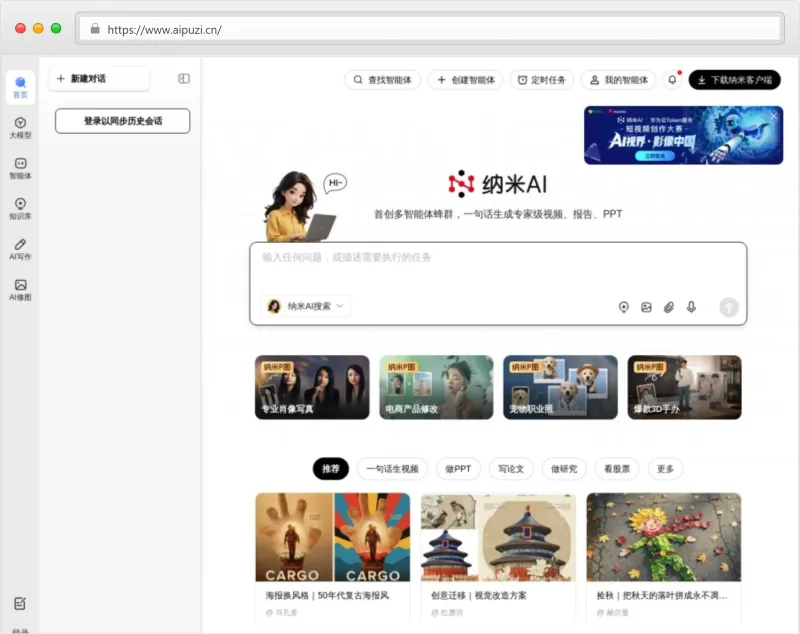Screen dimensions: 800x634
Task: Open the AI修图 sidebar icon
Action: [20, 290]
